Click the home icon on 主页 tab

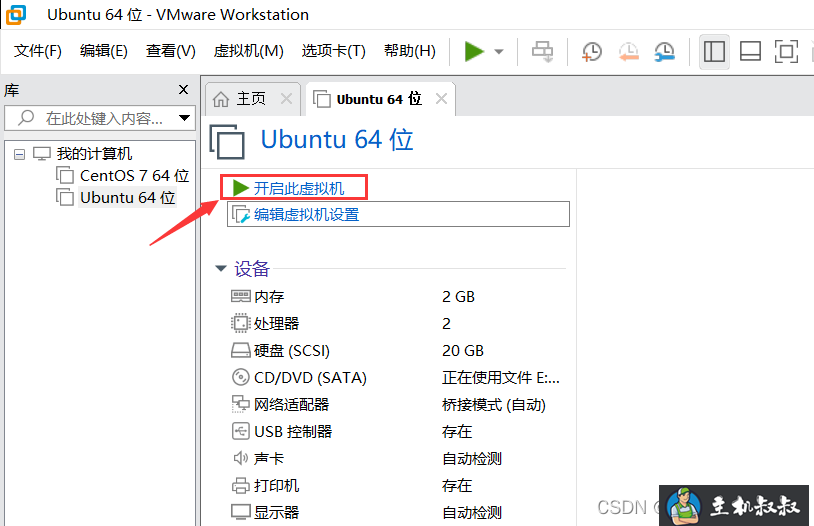221,99
